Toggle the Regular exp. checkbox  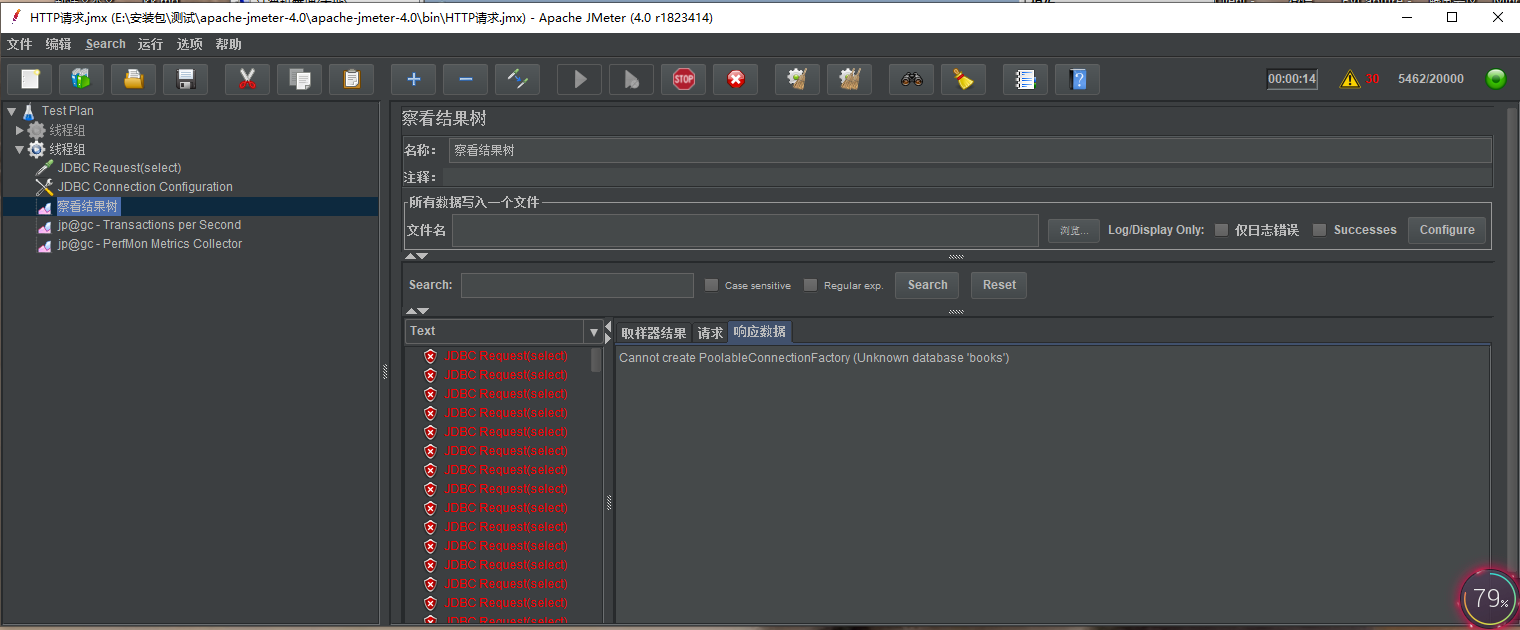810,285
